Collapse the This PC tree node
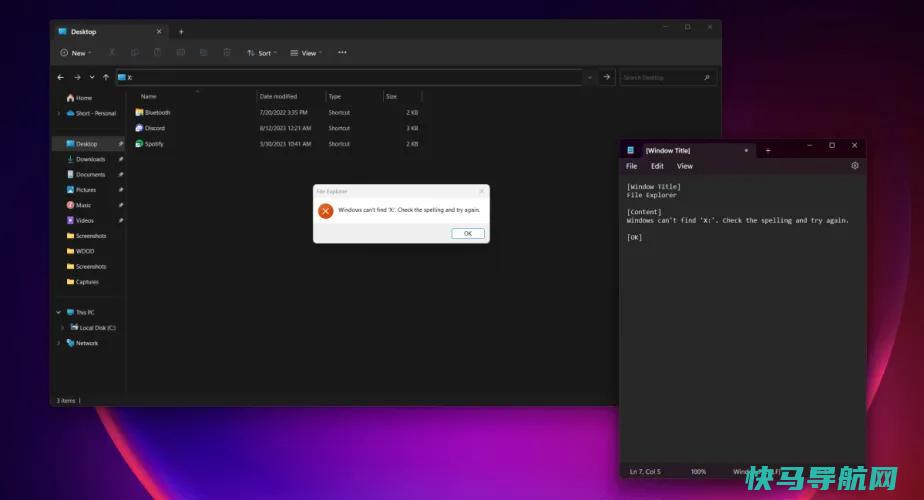 59,312
